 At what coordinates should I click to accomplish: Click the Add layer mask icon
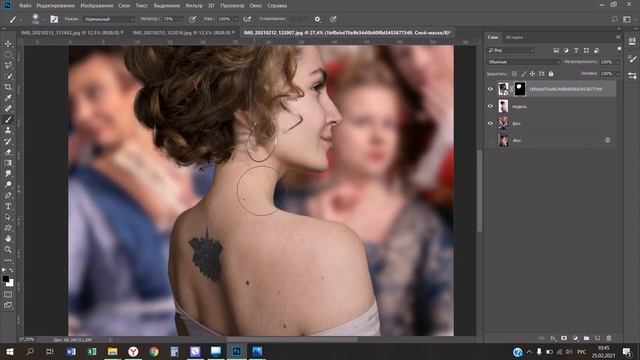[x=564, y=338]
